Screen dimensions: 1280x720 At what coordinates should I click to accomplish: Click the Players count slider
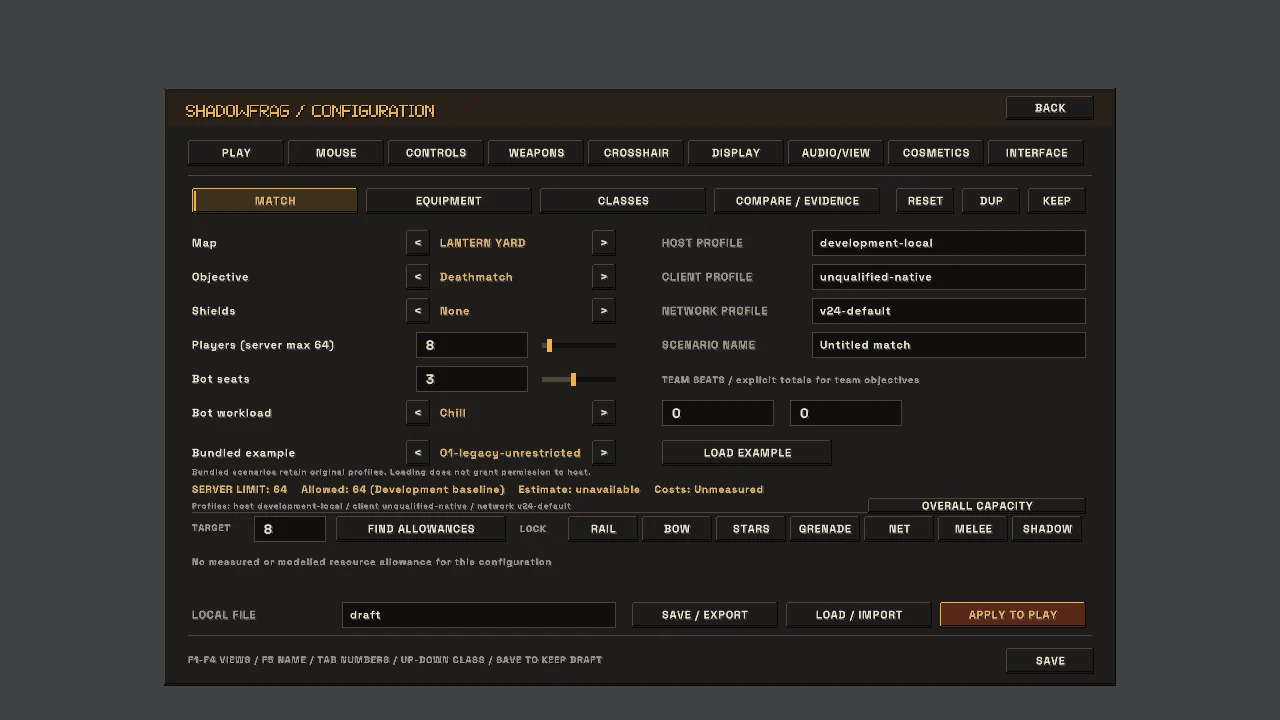[579, 345]
